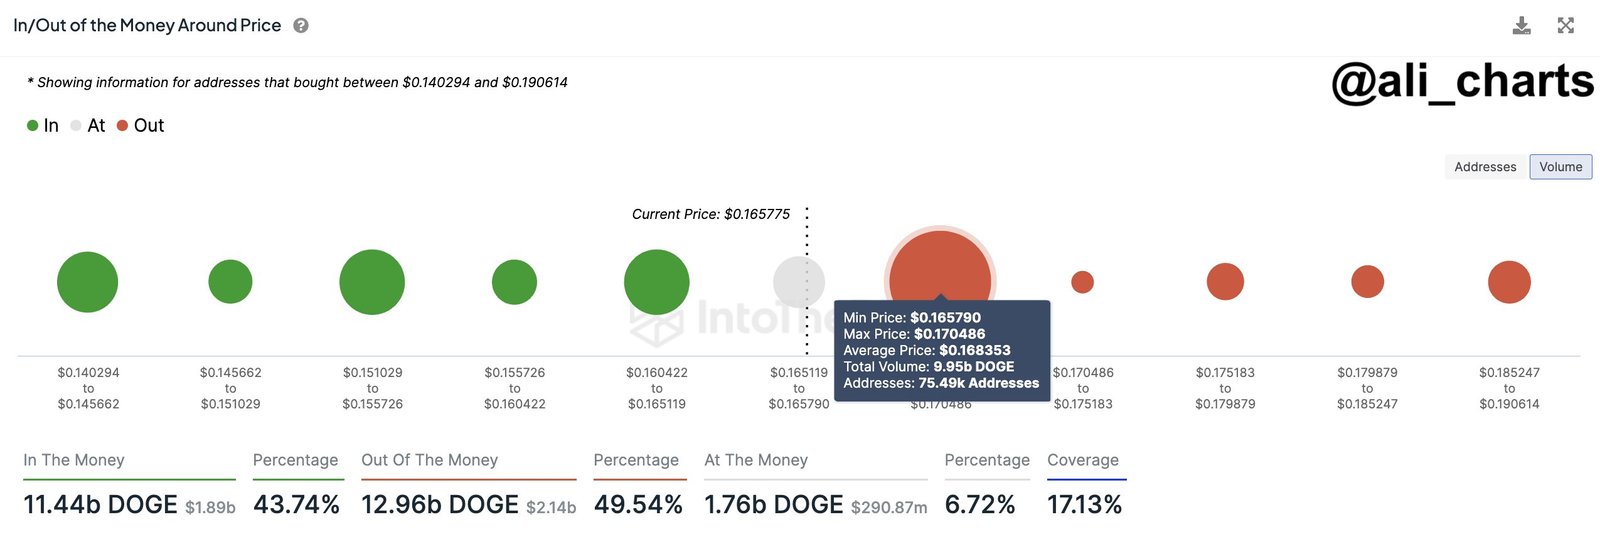
Task: Click the In The Money heading
Action: (x=74, y=460)
